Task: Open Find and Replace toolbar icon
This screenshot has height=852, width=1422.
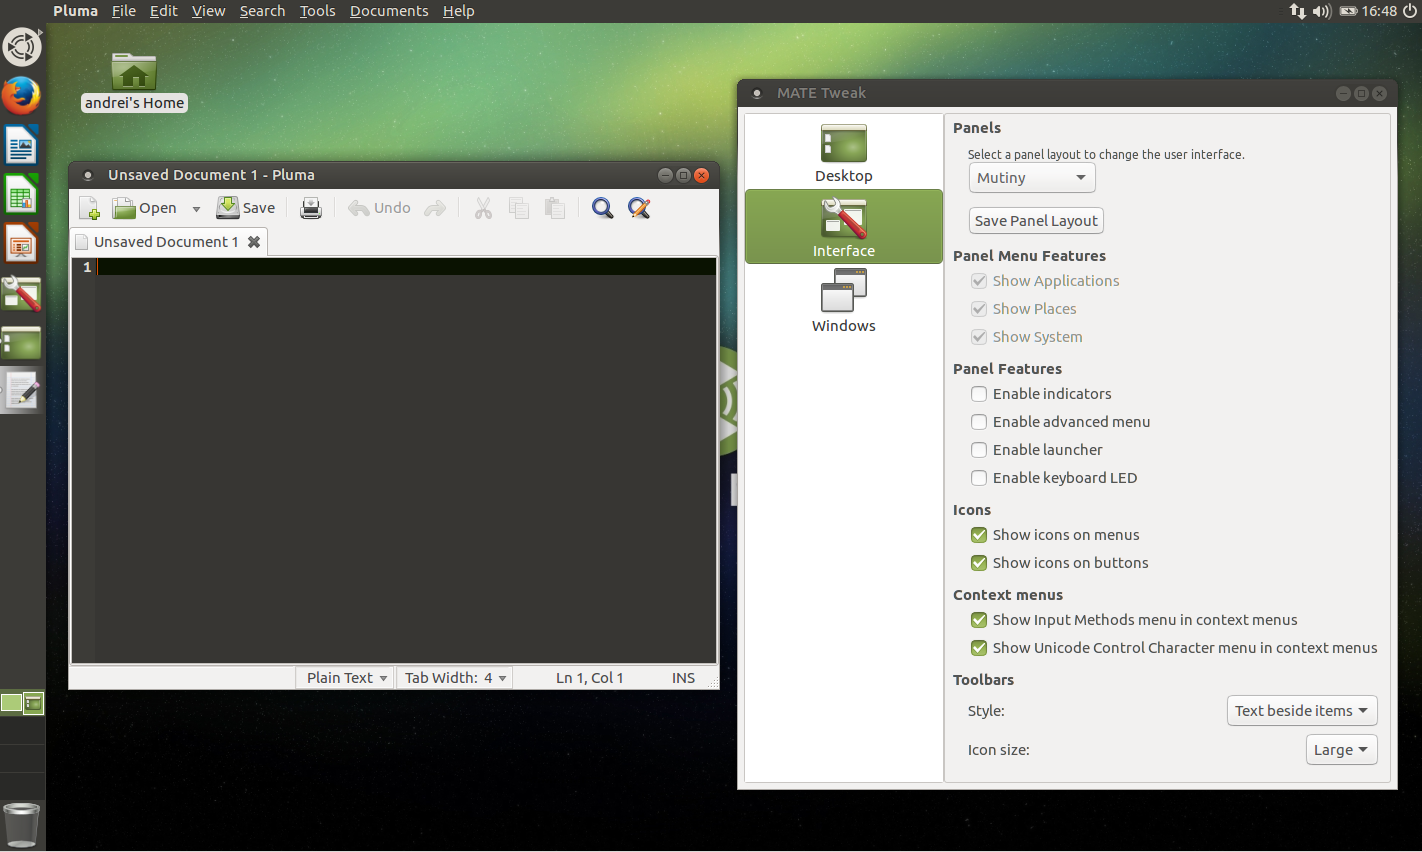Action: coord(639,208)
